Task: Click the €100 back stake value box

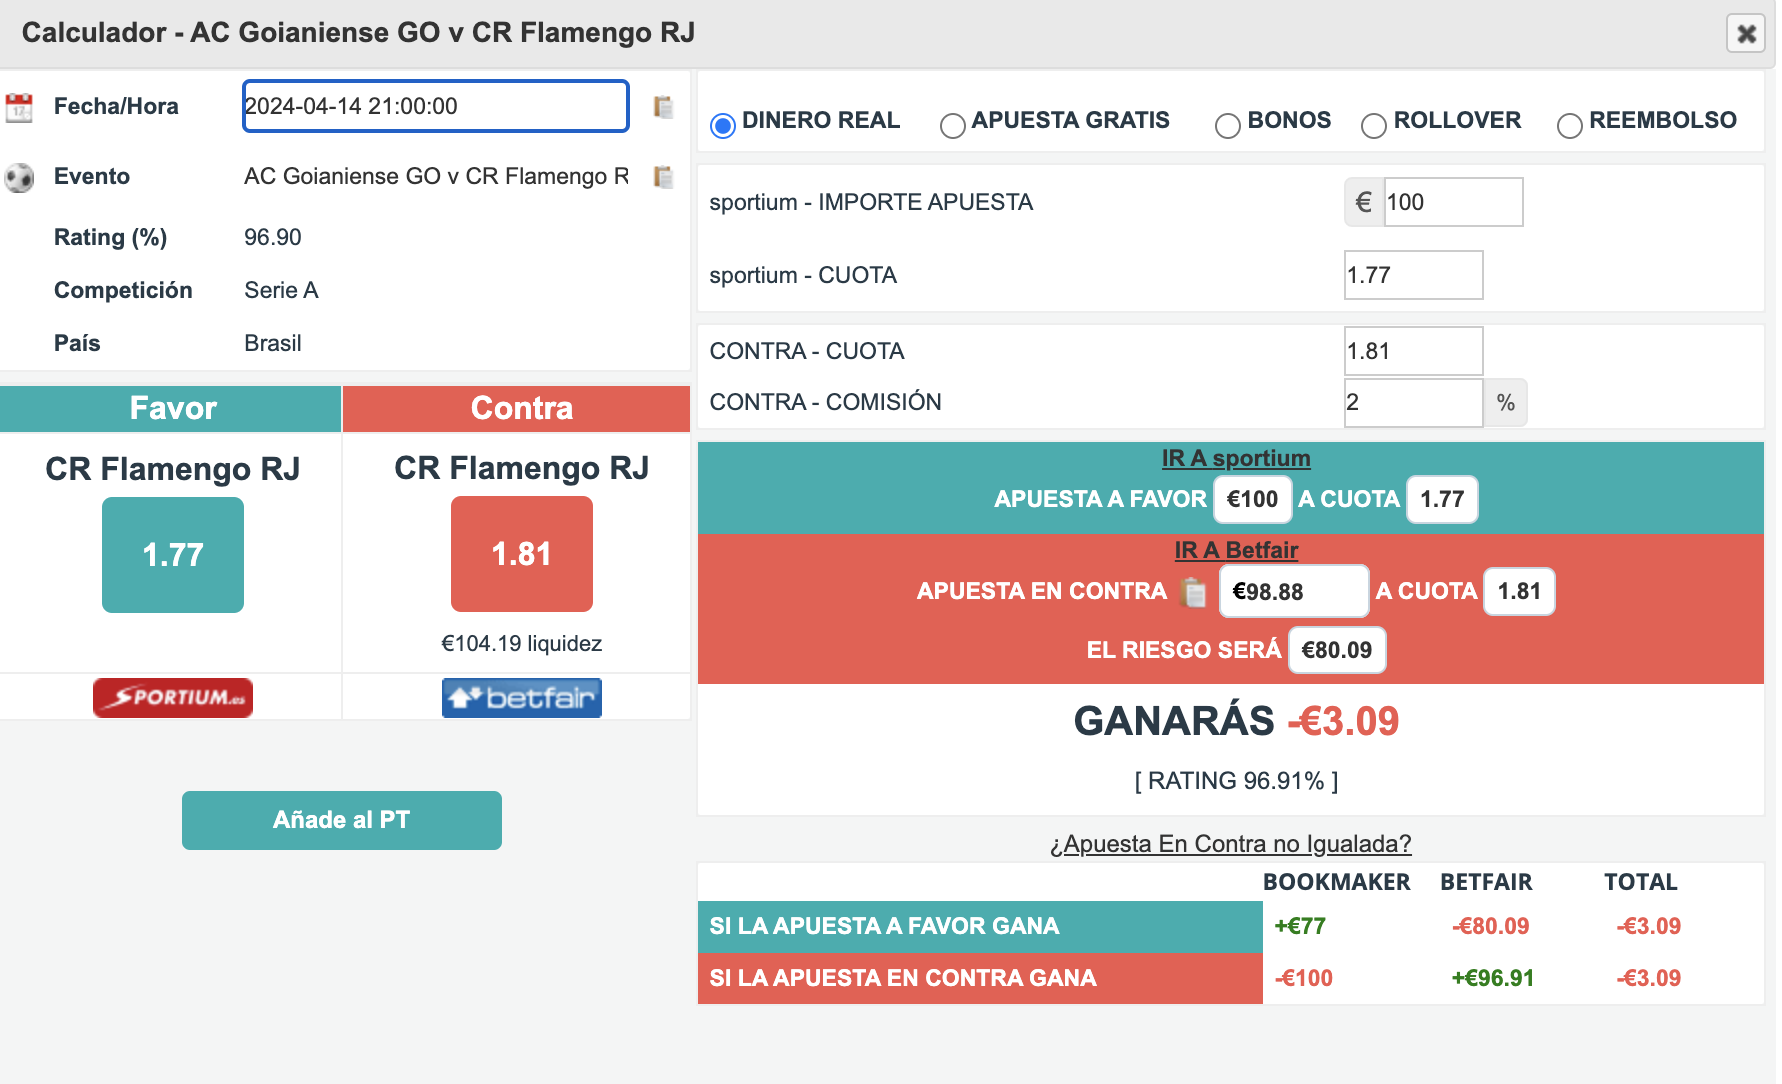Action: 1252,499
